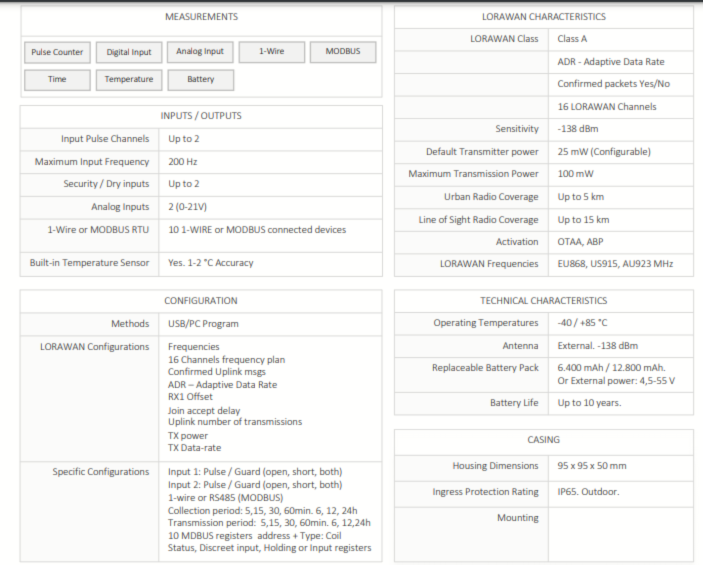This screenshot has width=703, height=565.
Task: Click the LORAWAN CHARACTERISTICS heading
Action: (x=544, y=17)
